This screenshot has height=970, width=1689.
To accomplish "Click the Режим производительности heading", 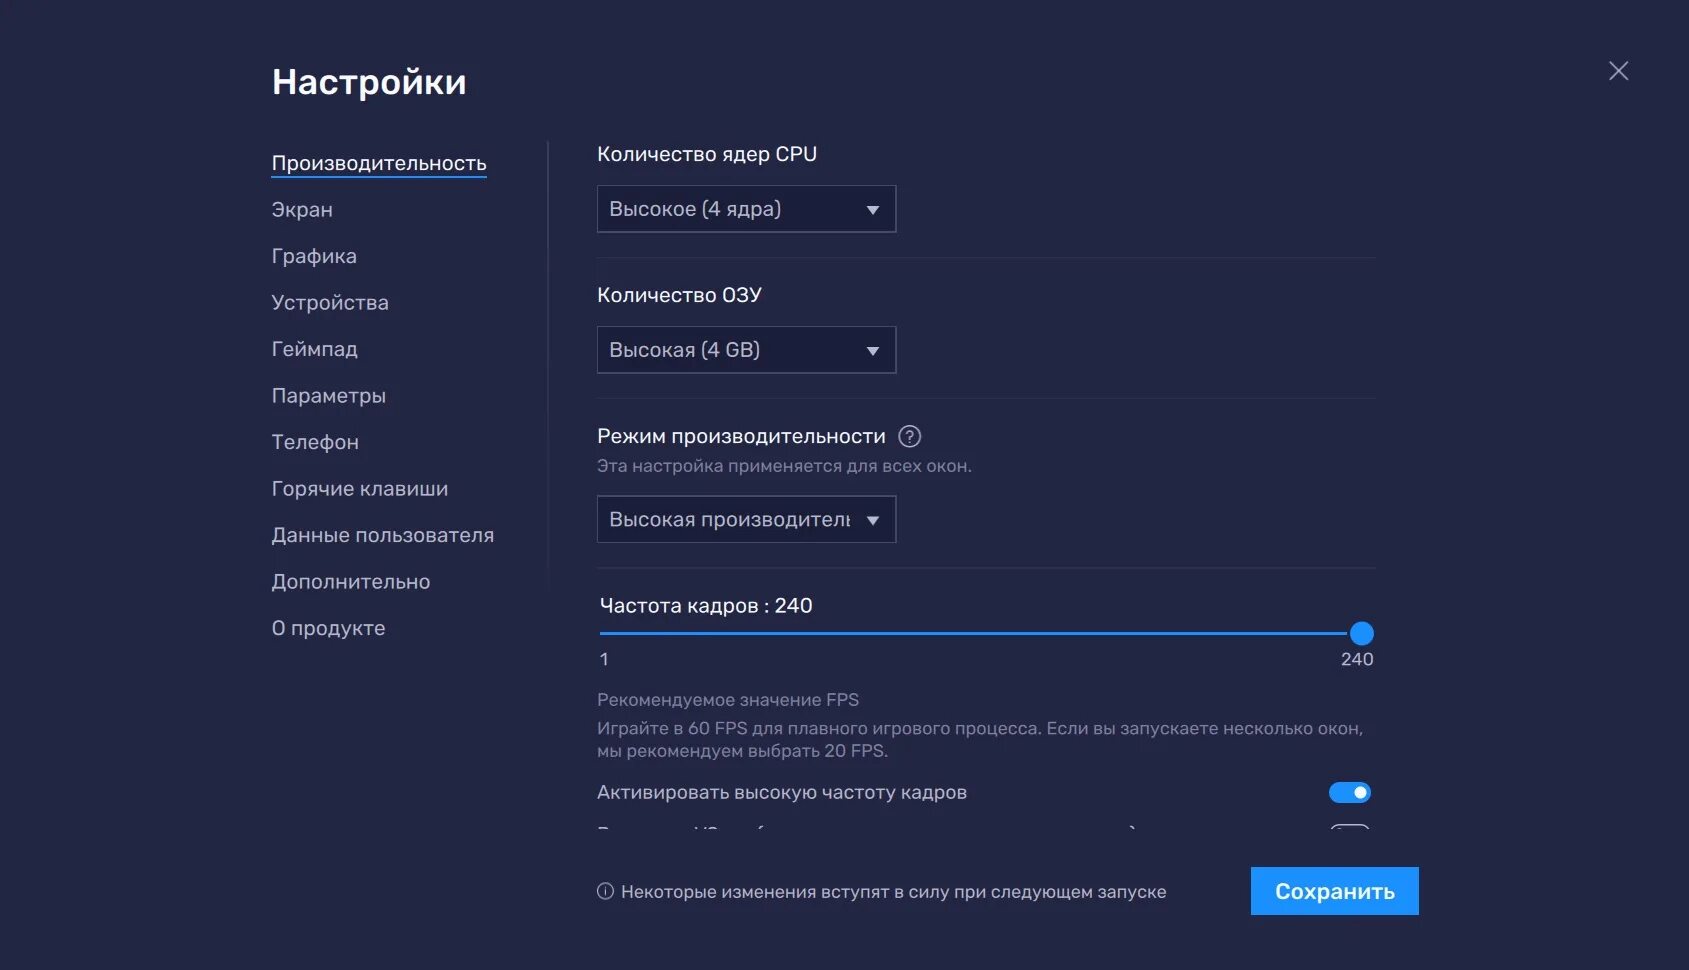I will pos(741,436).
